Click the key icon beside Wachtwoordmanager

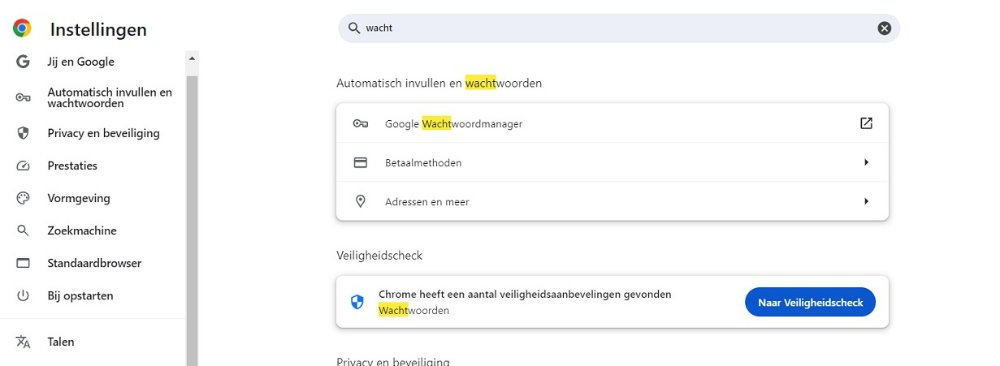click(360, 124)
